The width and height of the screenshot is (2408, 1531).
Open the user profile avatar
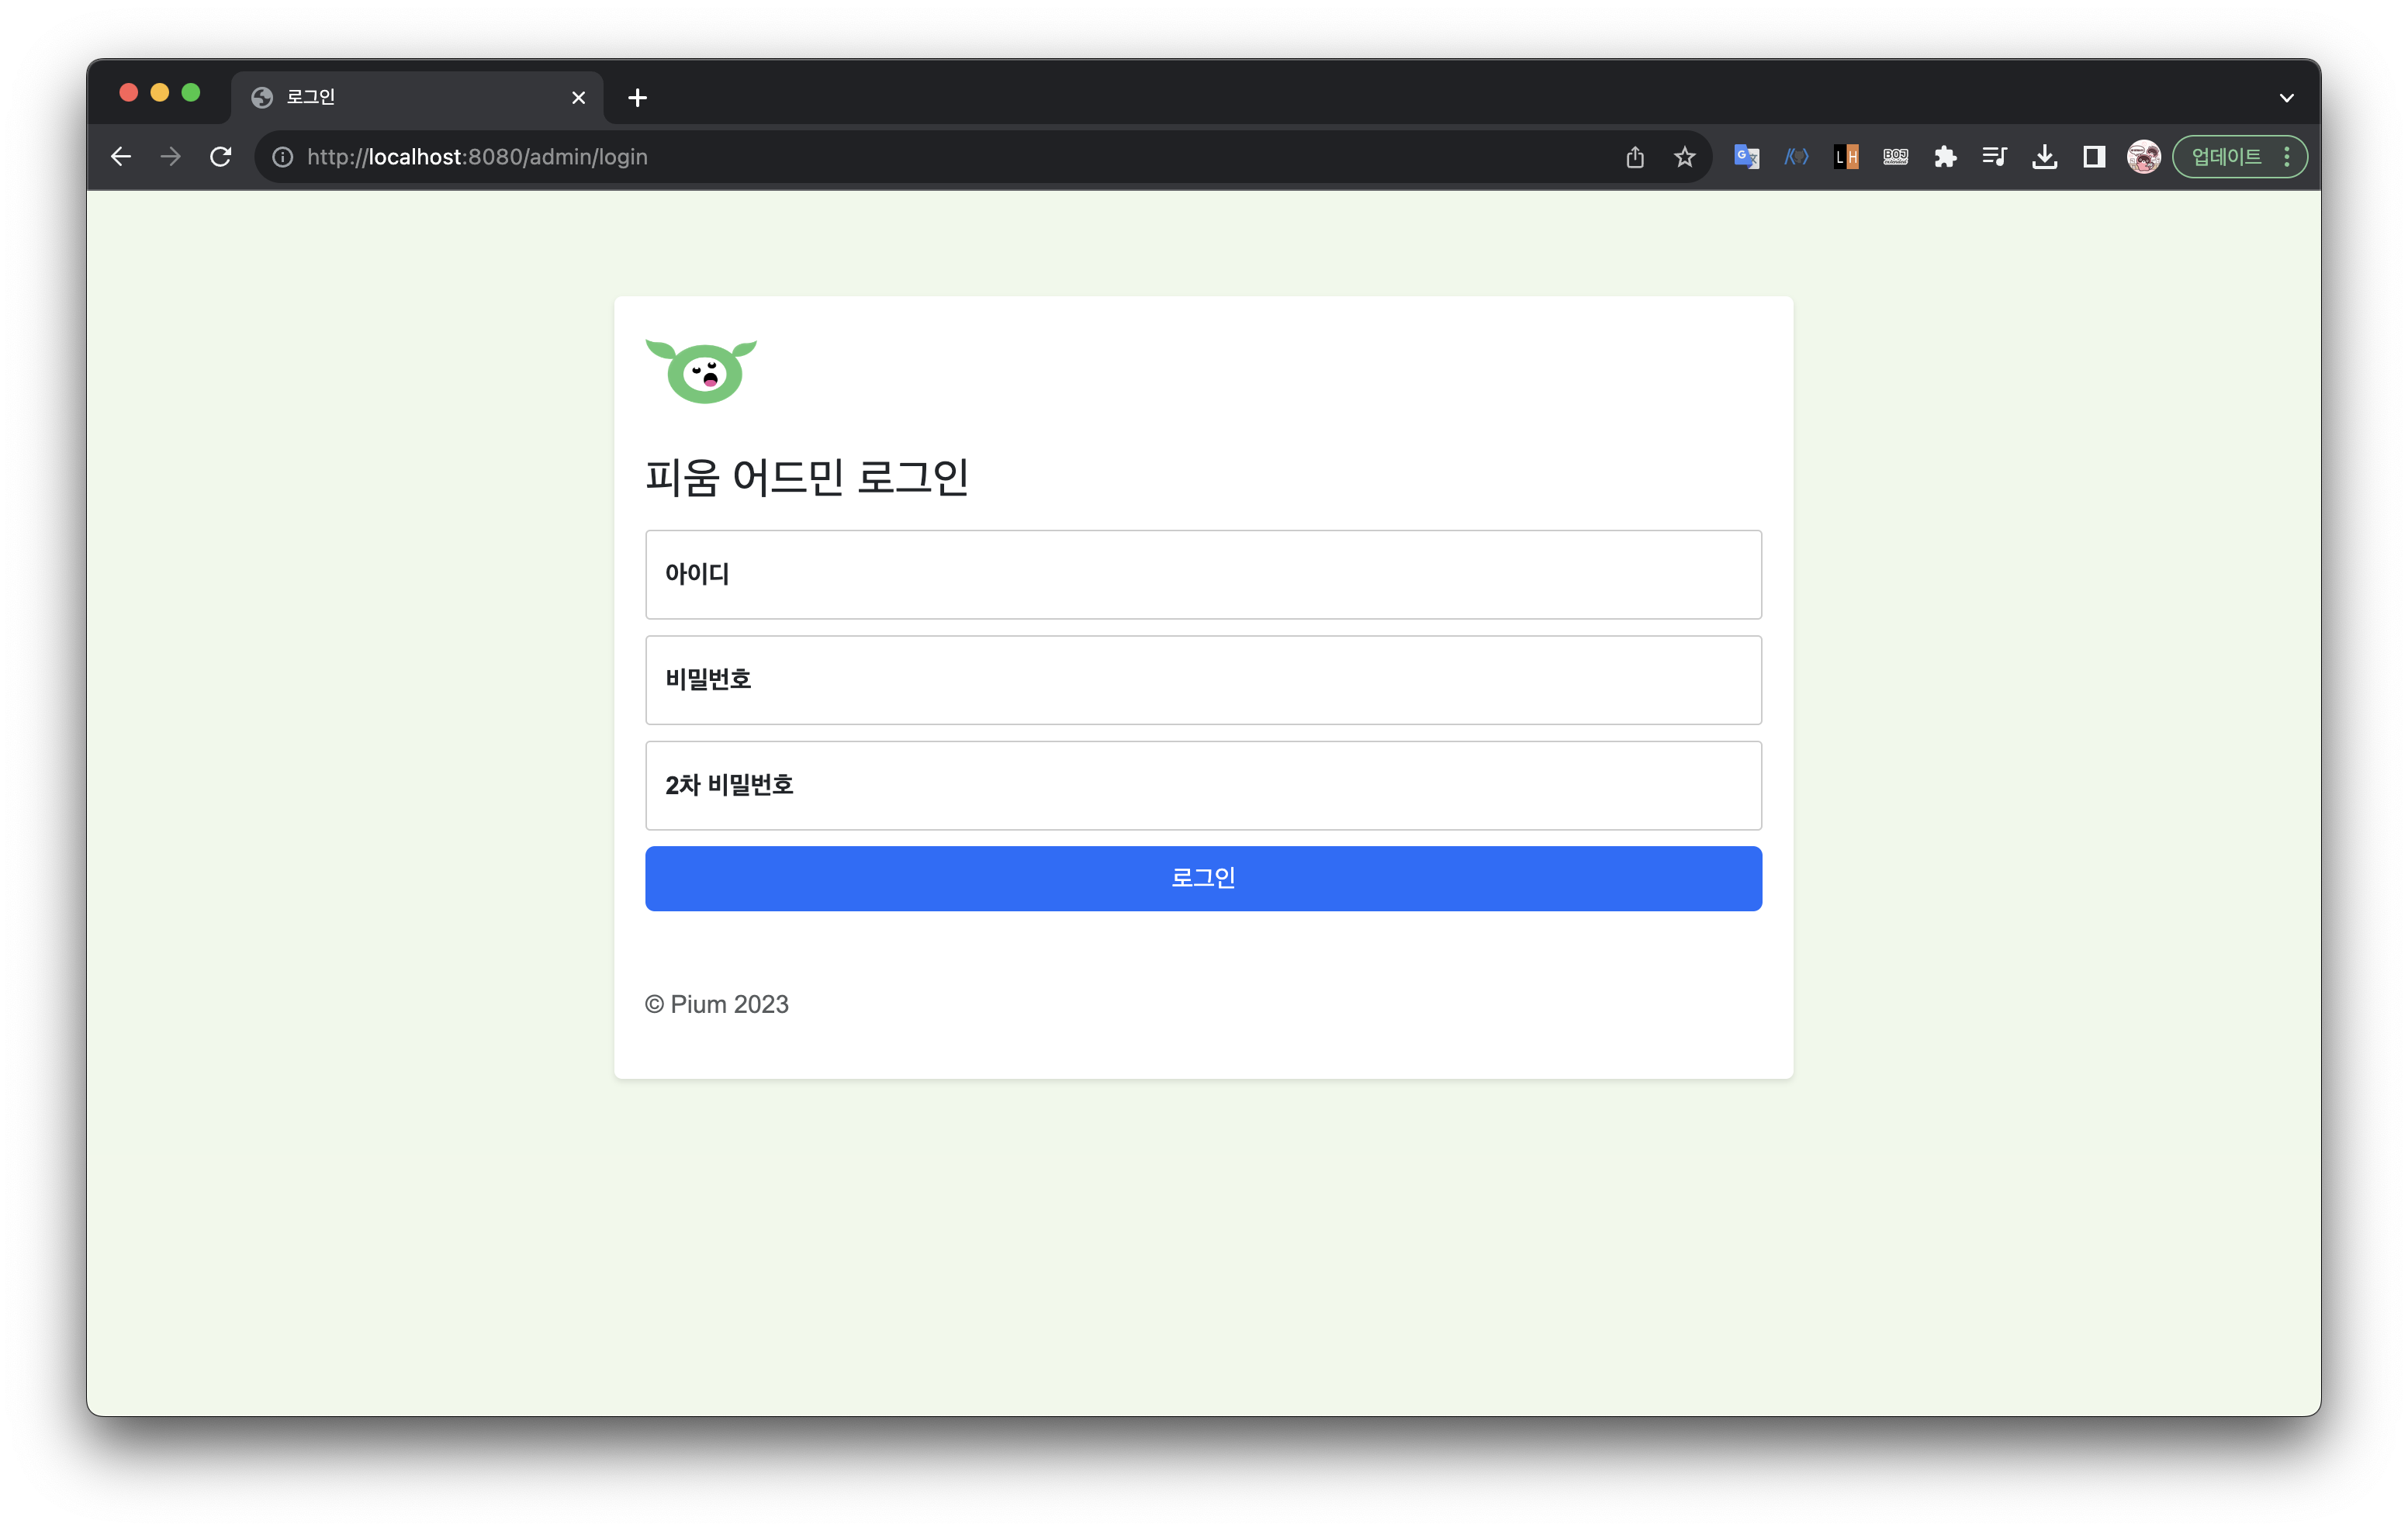pyautogui.click(x=2143, y=157)
